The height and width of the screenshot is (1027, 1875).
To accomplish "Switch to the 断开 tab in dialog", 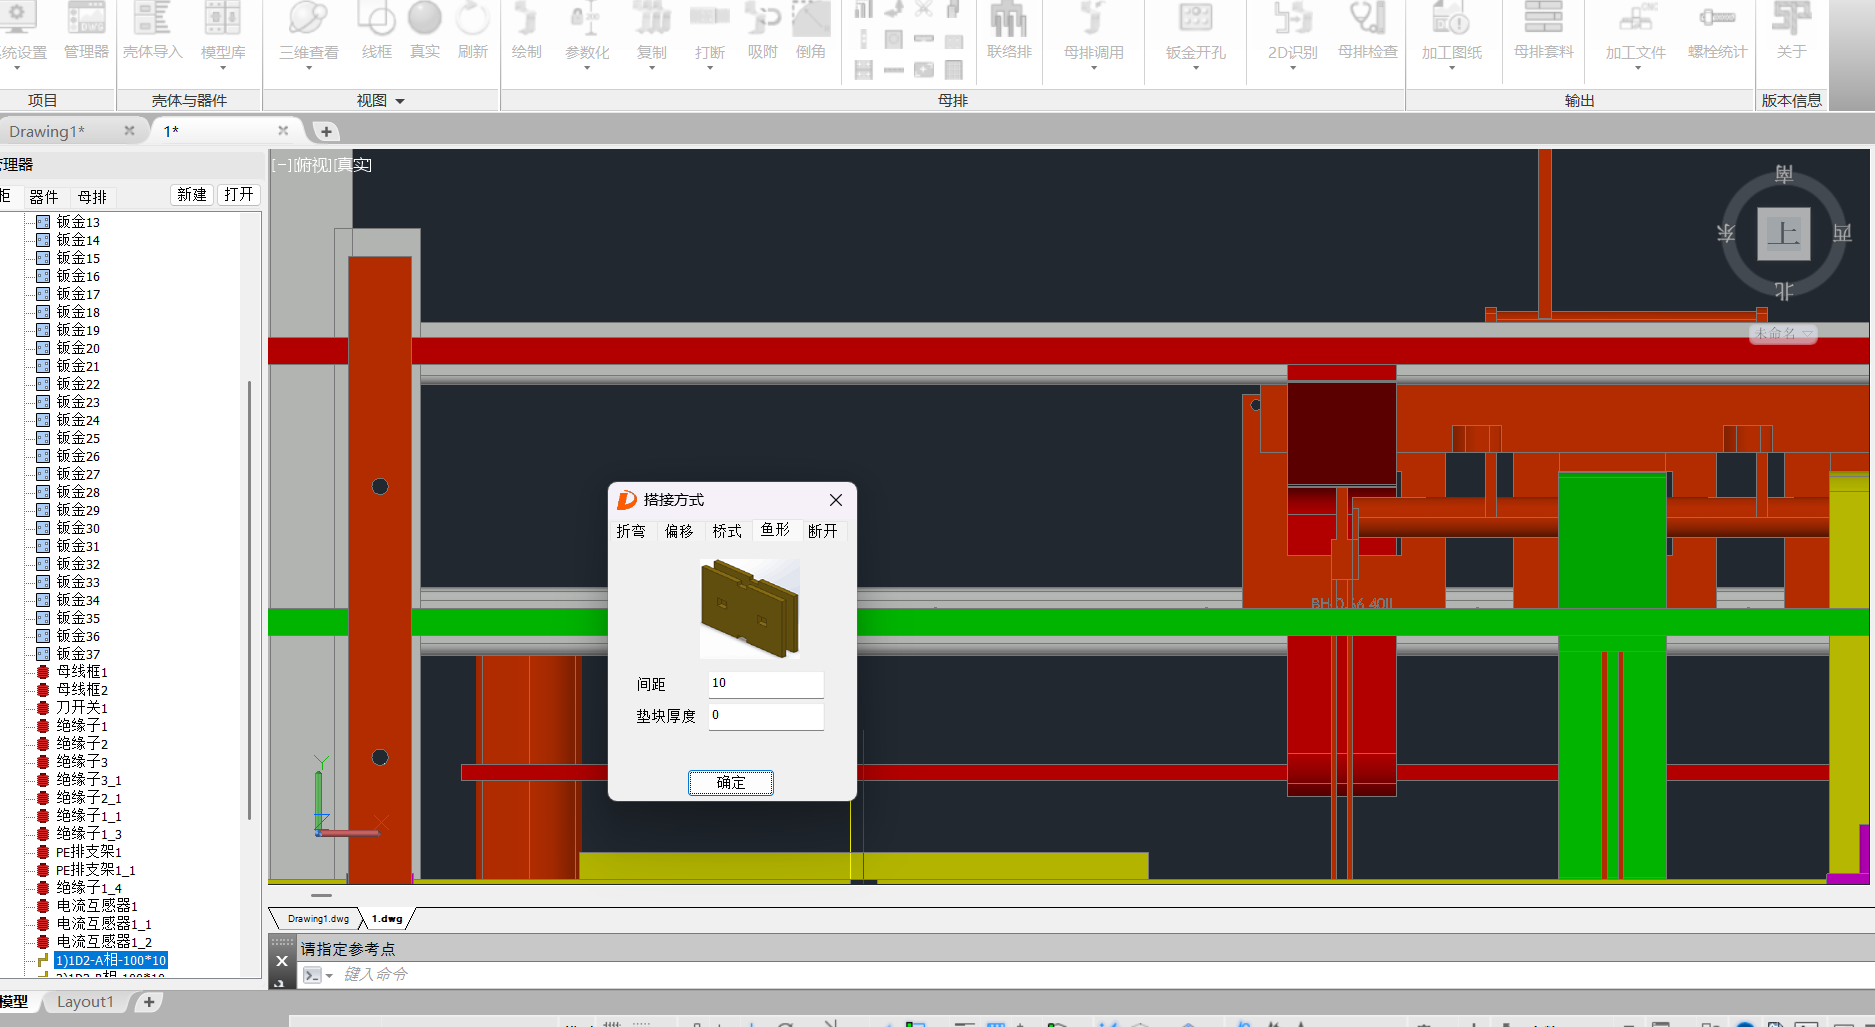I will coord(823,531).
